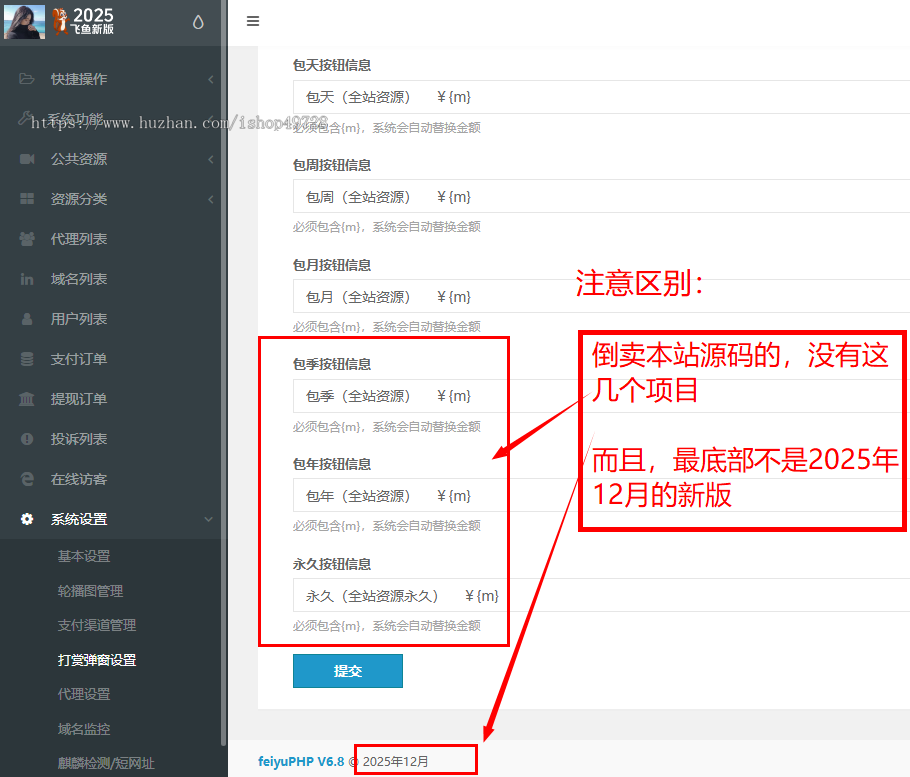Click the 包周按钮信息 input field
The width and height of the screenshot is (910, 777).
click(601, 197)
